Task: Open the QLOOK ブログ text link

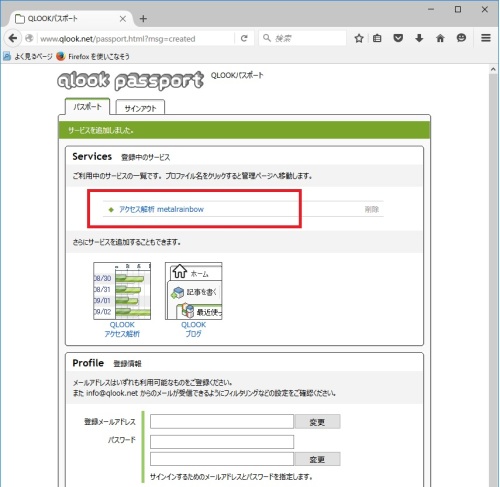Action: 194,329
